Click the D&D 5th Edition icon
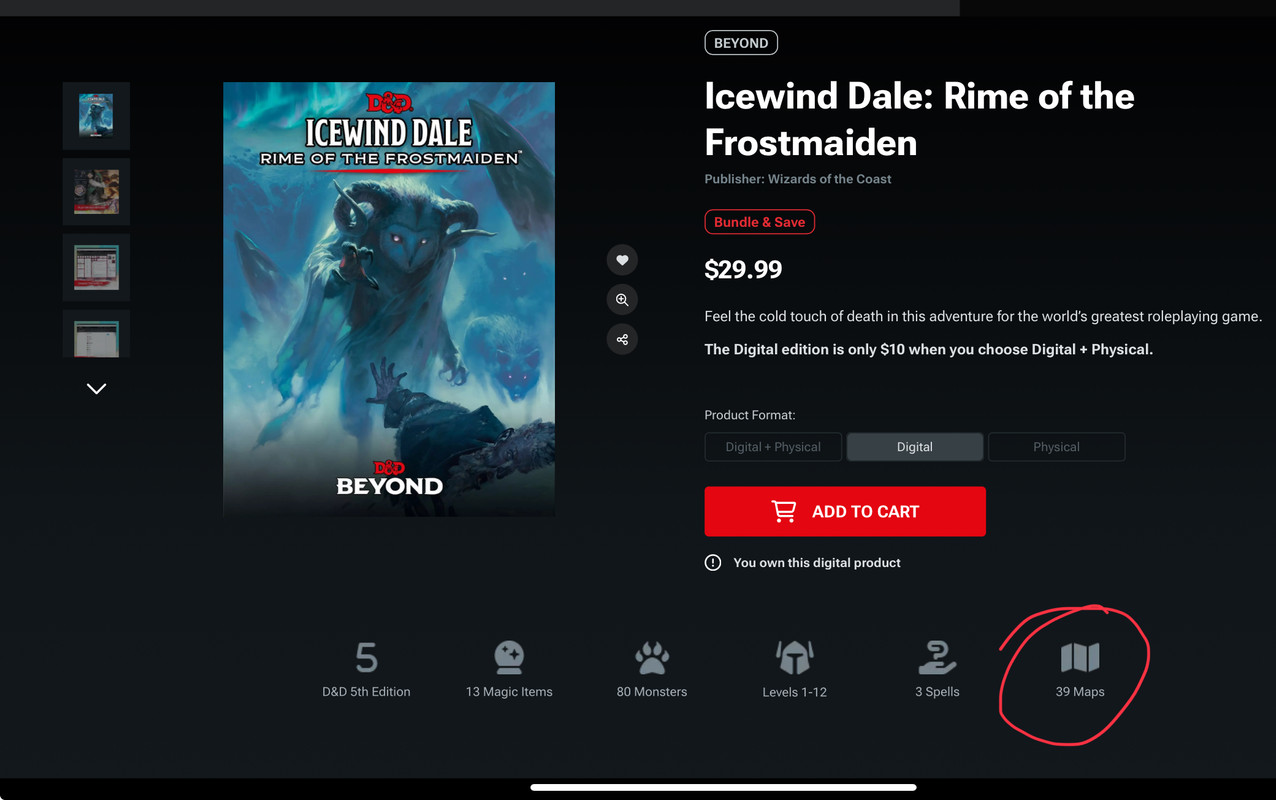 (x=366, y=658)
